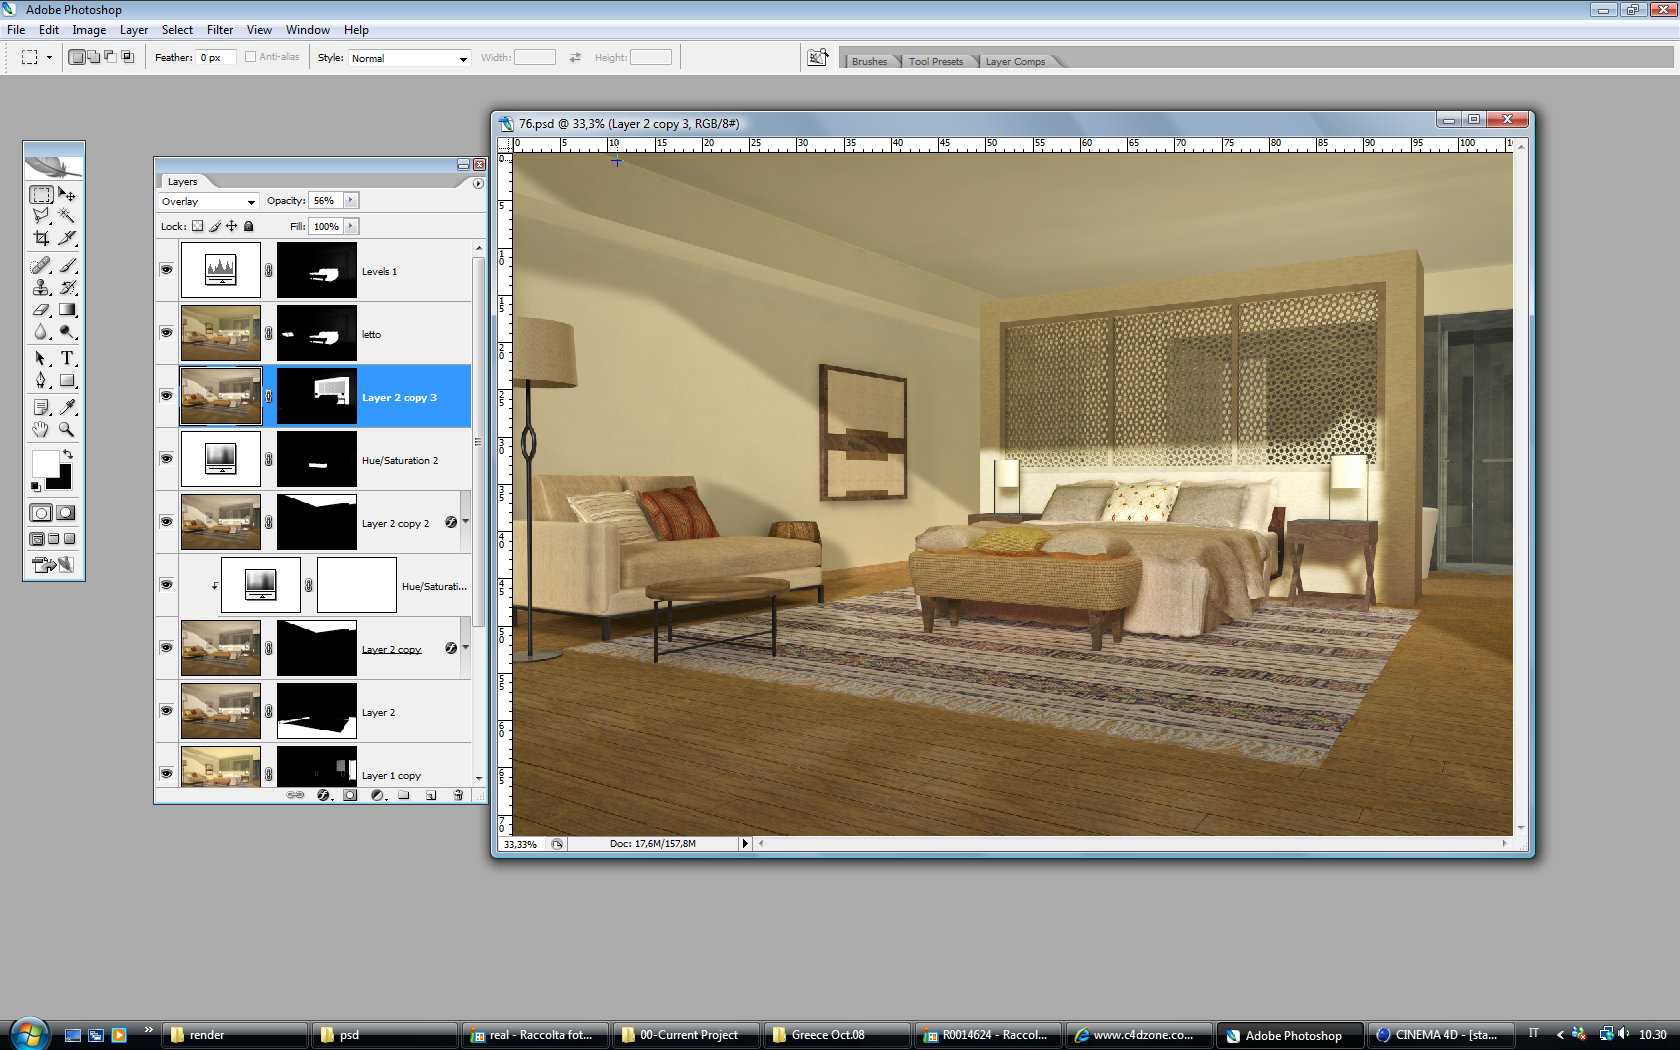Choose the Brush tool
The image size is (1680, 1050).
pos(67,266)
